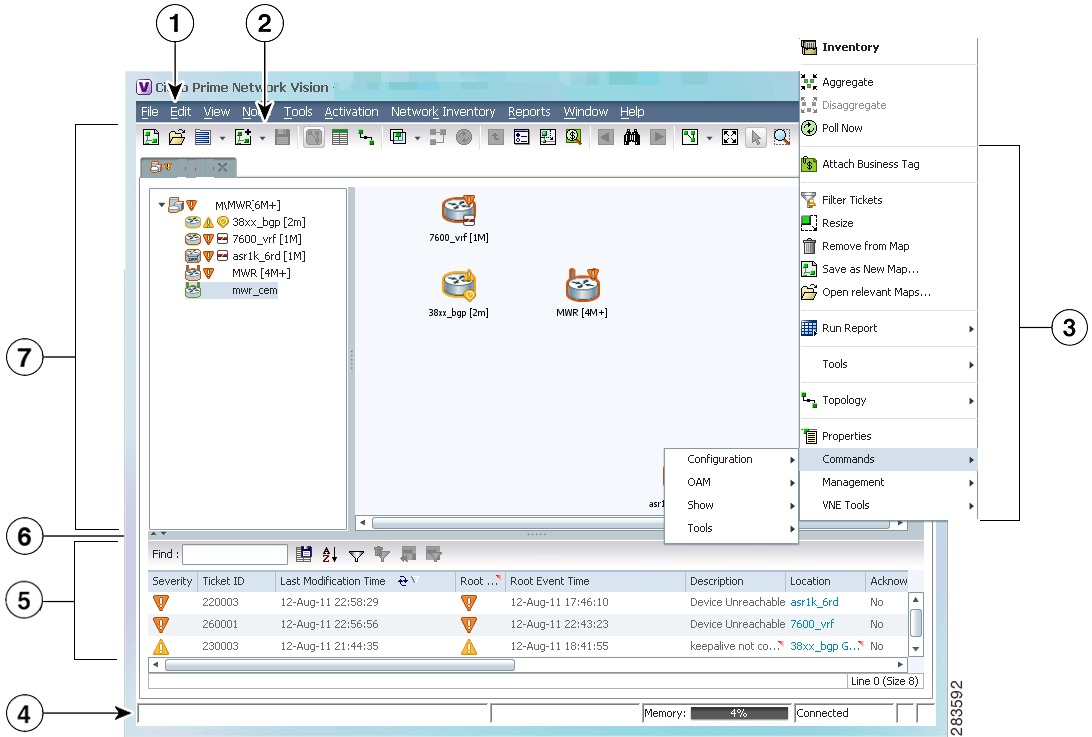Select asr1k_6rd [1M] in the tree
The height and width of the screenshot is (737, 1092).
[x=269, y=256]
